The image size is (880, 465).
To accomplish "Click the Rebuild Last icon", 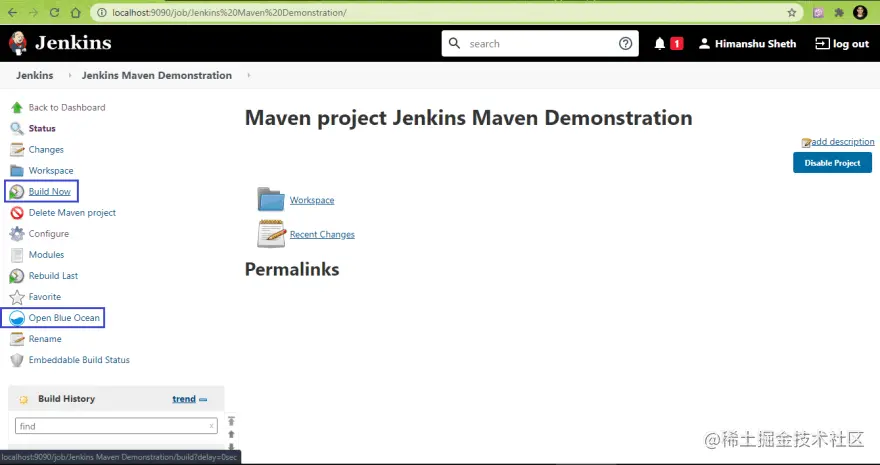I will click(x=17, y=276).
